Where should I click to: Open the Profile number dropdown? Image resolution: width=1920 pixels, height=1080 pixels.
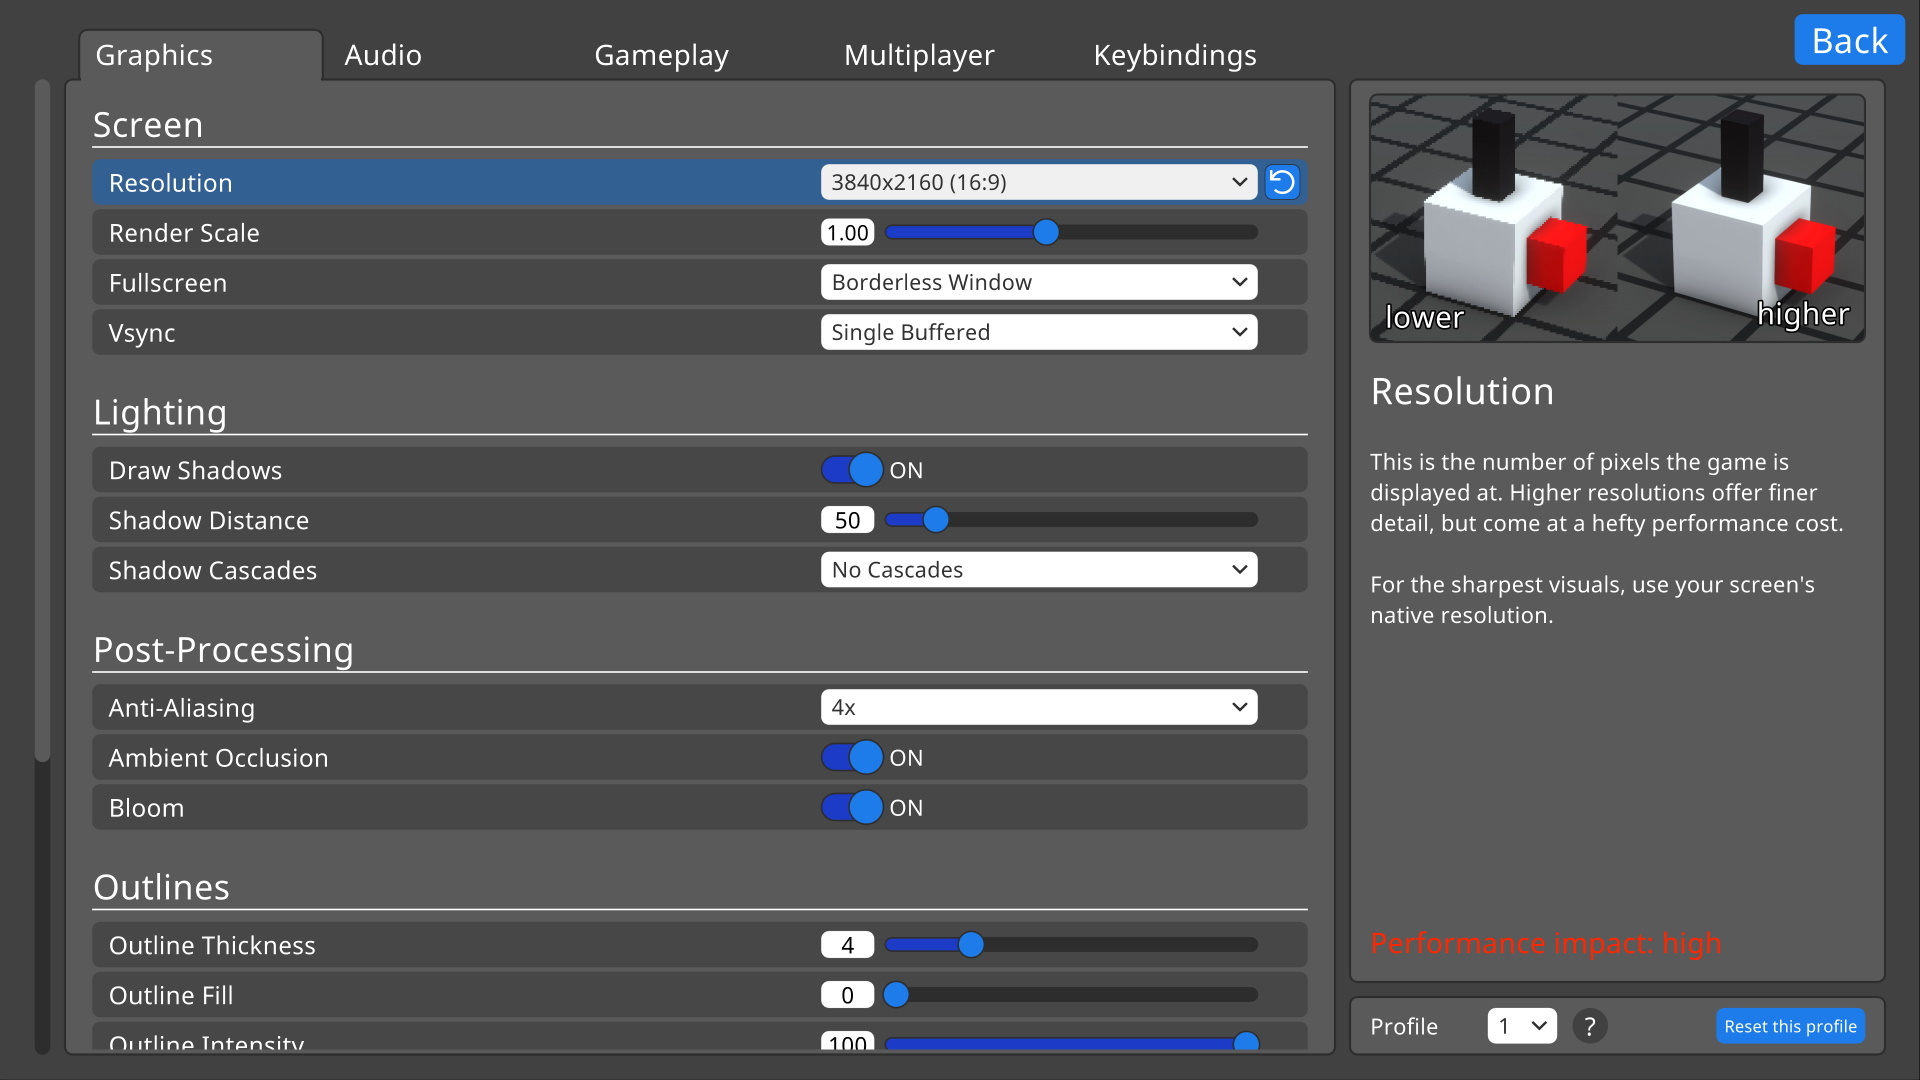pos(1522,1026)
